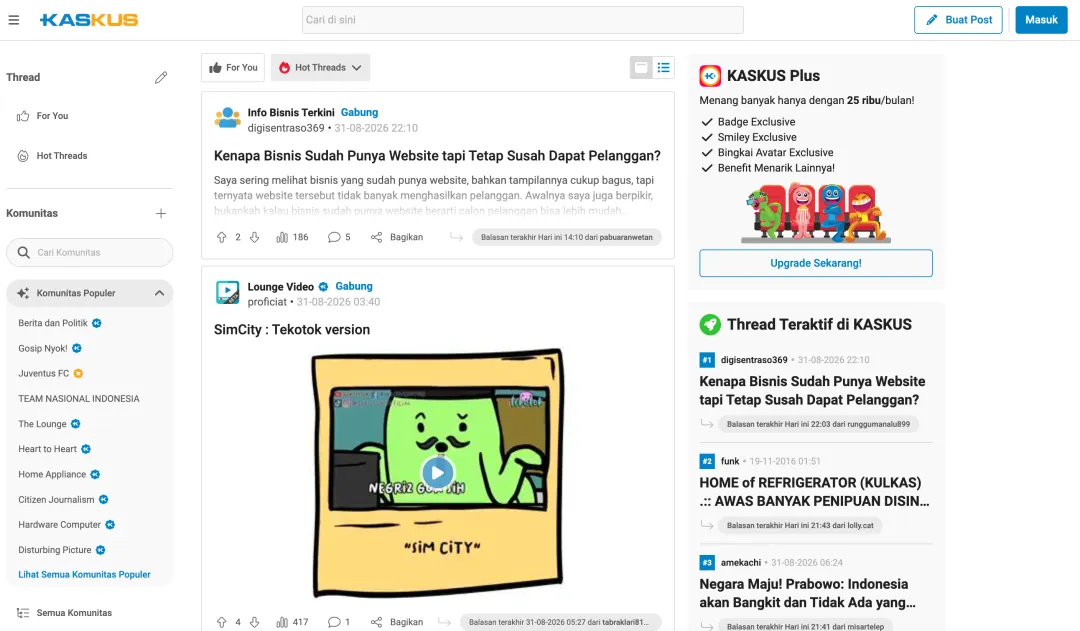View stats icon showing 186 views
The image size is (1080, 631).
pyautogui.click(x=282, y=237)
